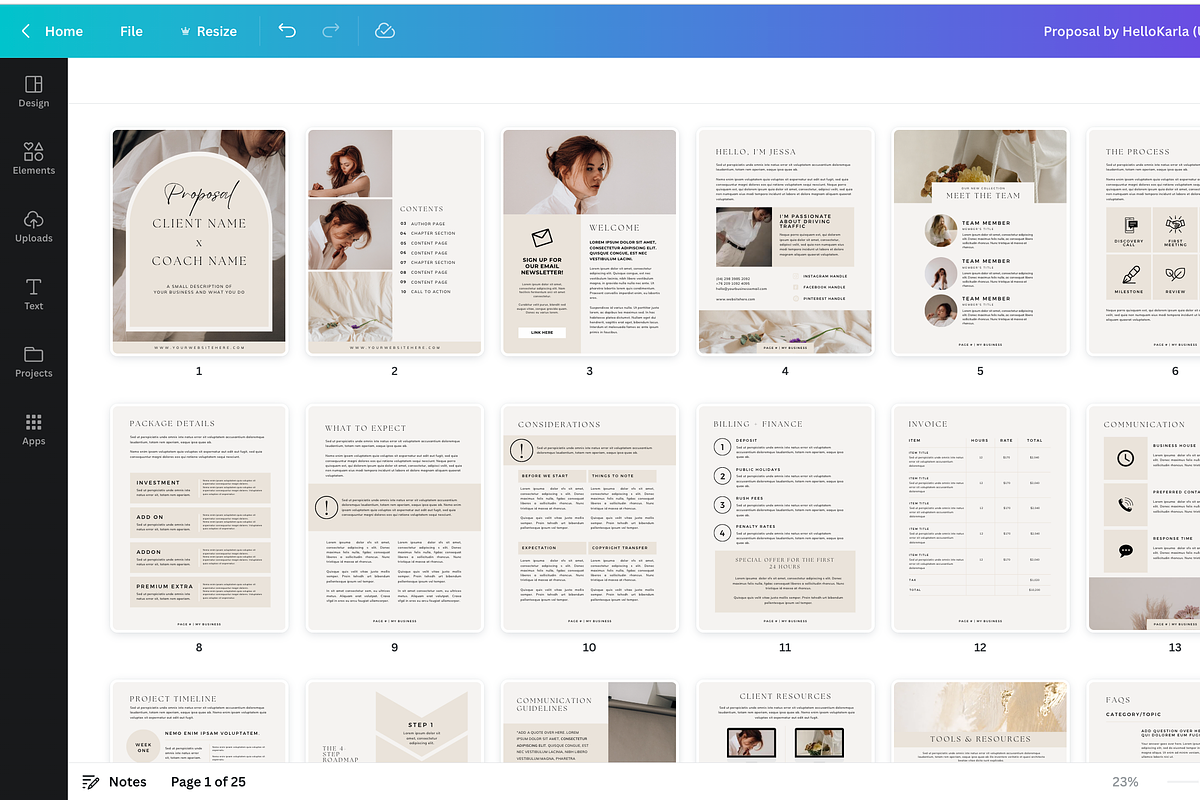Screen dimensions: 1200x800
Task: Click the Page 1 of 25 indicator
Action: pos(207,781)
